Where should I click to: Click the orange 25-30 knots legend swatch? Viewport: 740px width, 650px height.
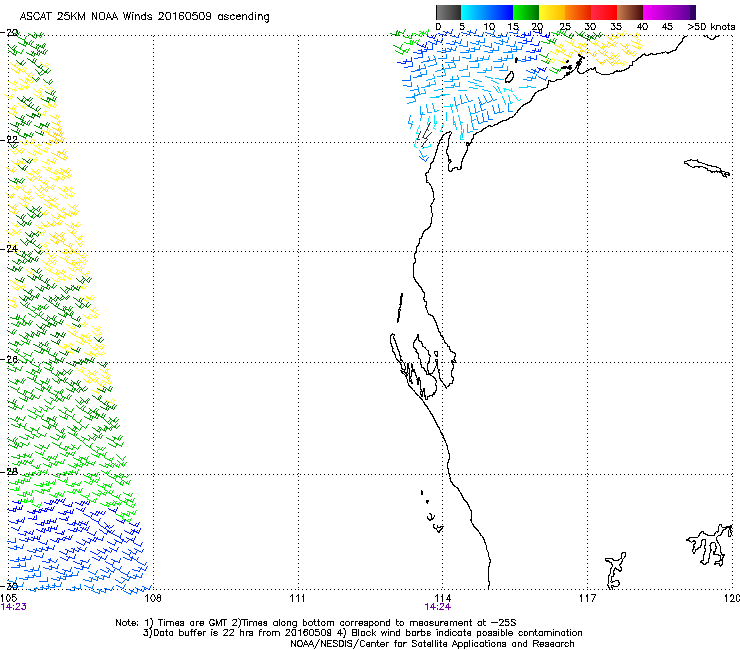(x=578, y=12)
